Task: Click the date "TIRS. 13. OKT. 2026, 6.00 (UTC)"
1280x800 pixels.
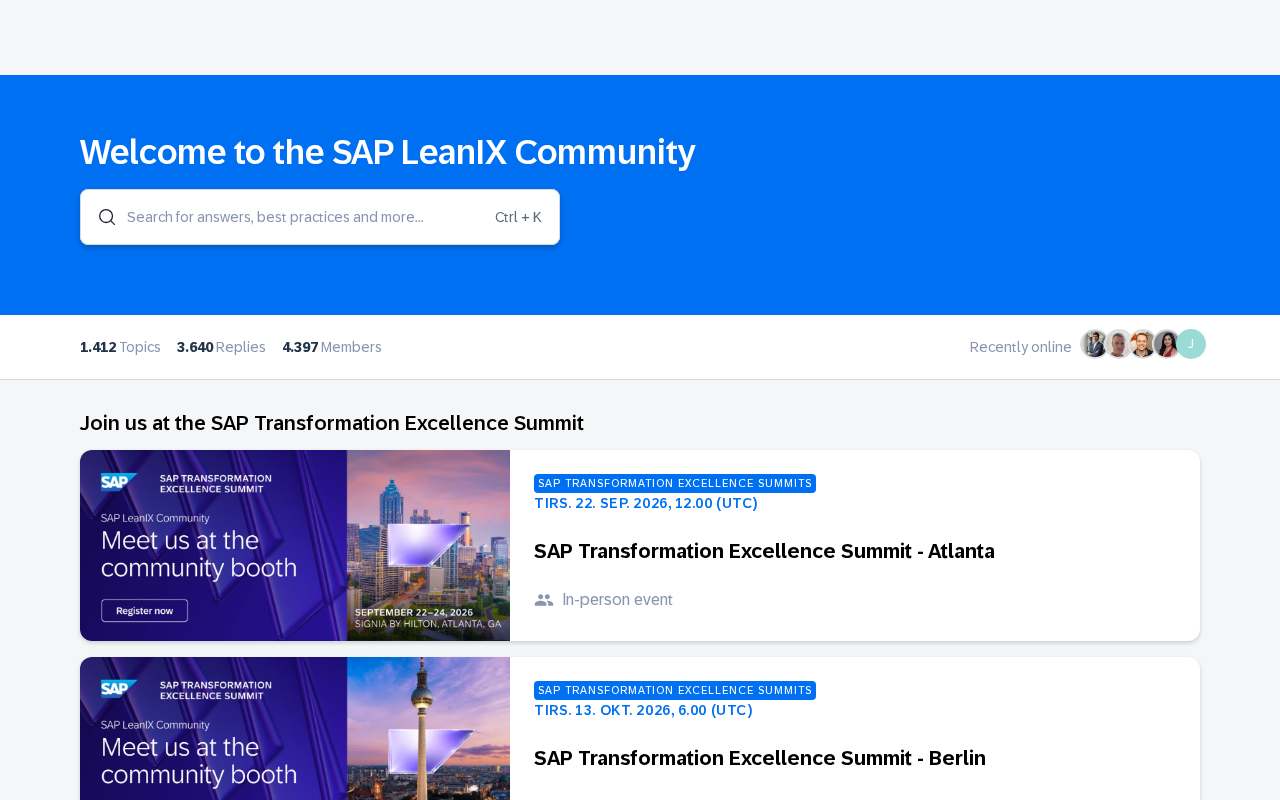Action: pos(643,710)
